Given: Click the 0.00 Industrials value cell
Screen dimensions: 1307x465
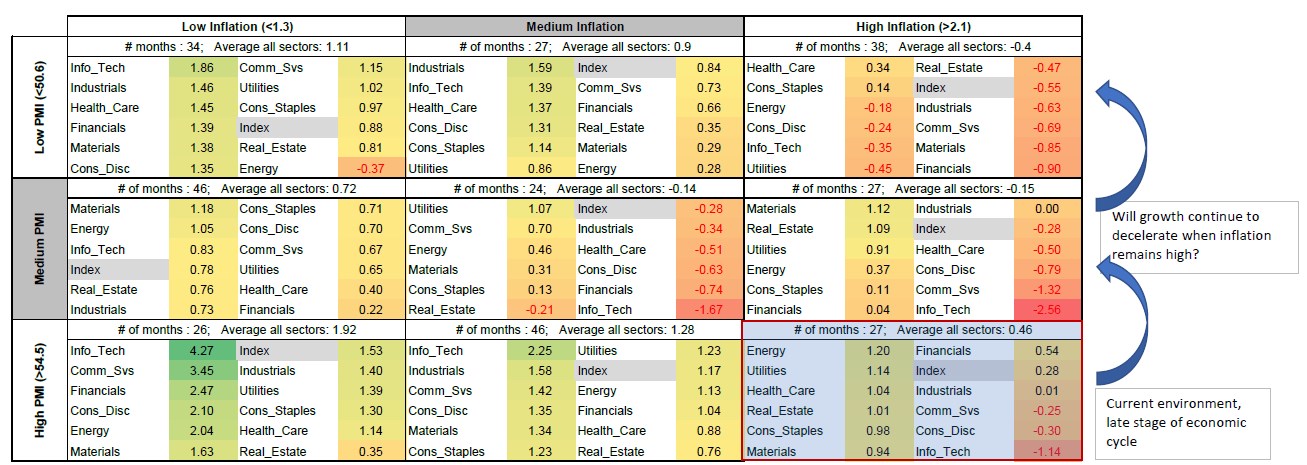Looking at the screenshot, I should (x=1047, y=209).
